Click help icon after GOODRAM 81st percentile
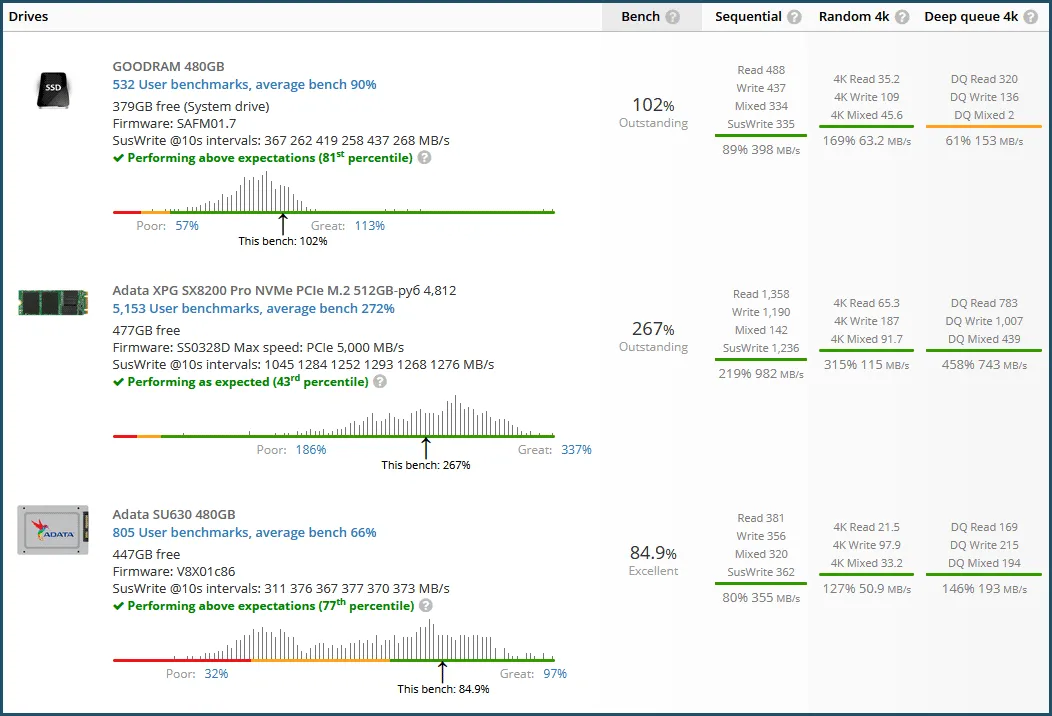 pyautogui.click(x=424, y=158)
